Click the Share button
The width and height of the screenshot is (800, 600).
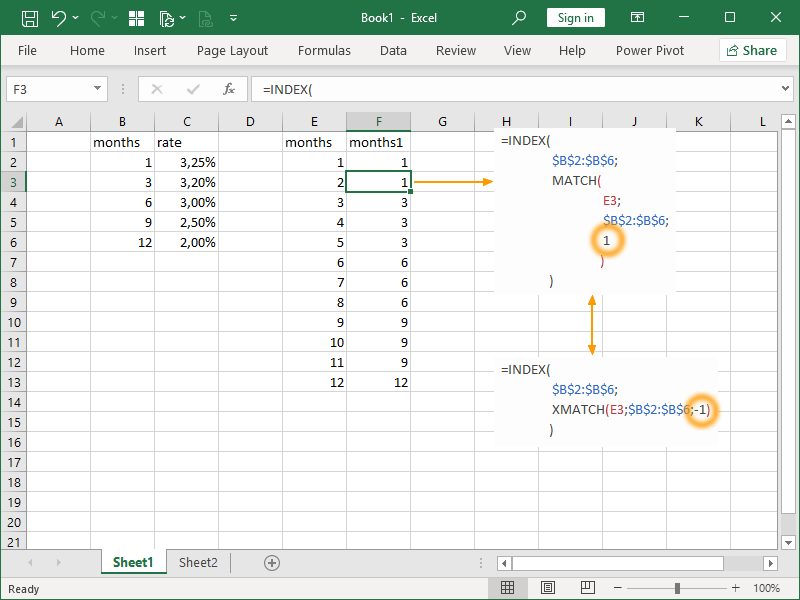[752, 51]
